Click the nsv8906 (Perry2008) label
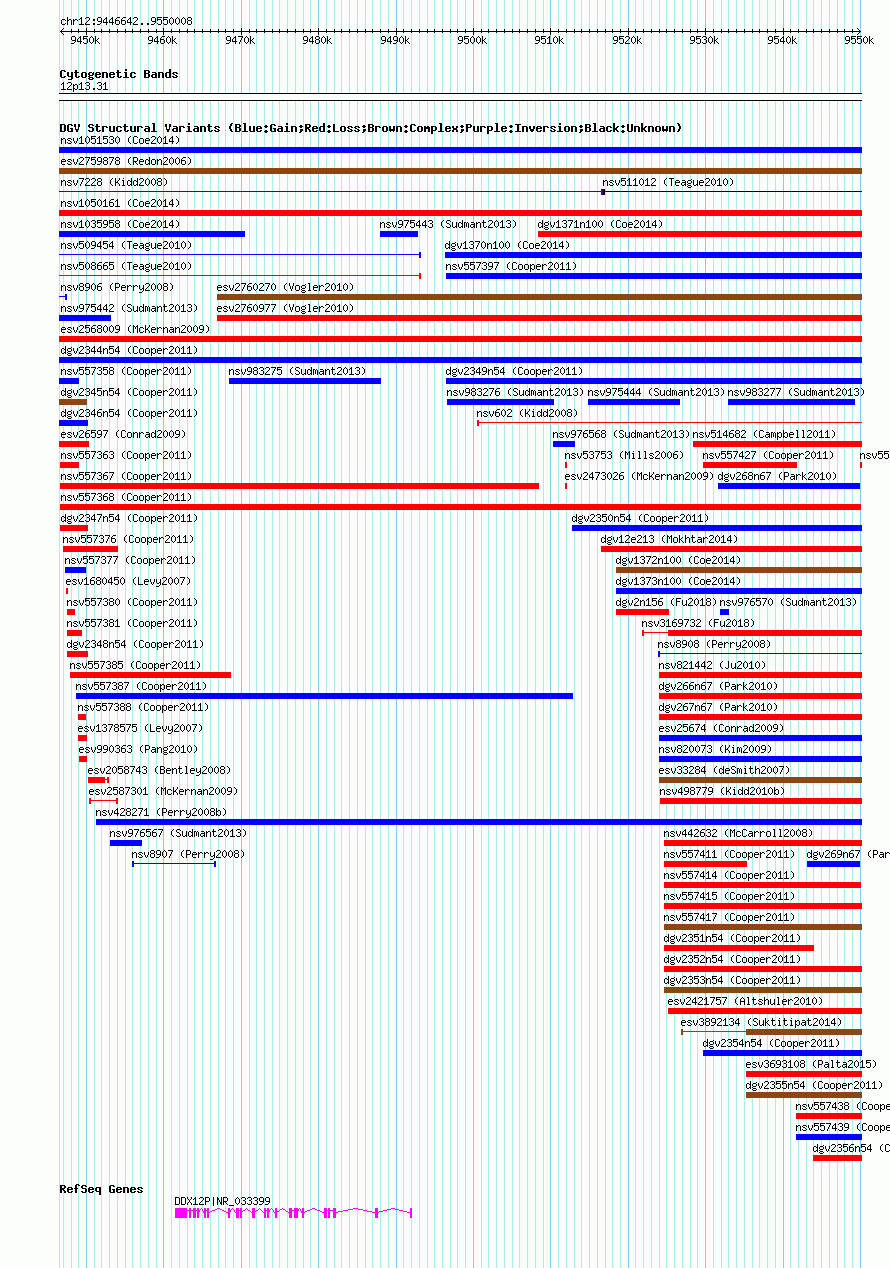The image size is (890, 1268). tap(117, 287)
